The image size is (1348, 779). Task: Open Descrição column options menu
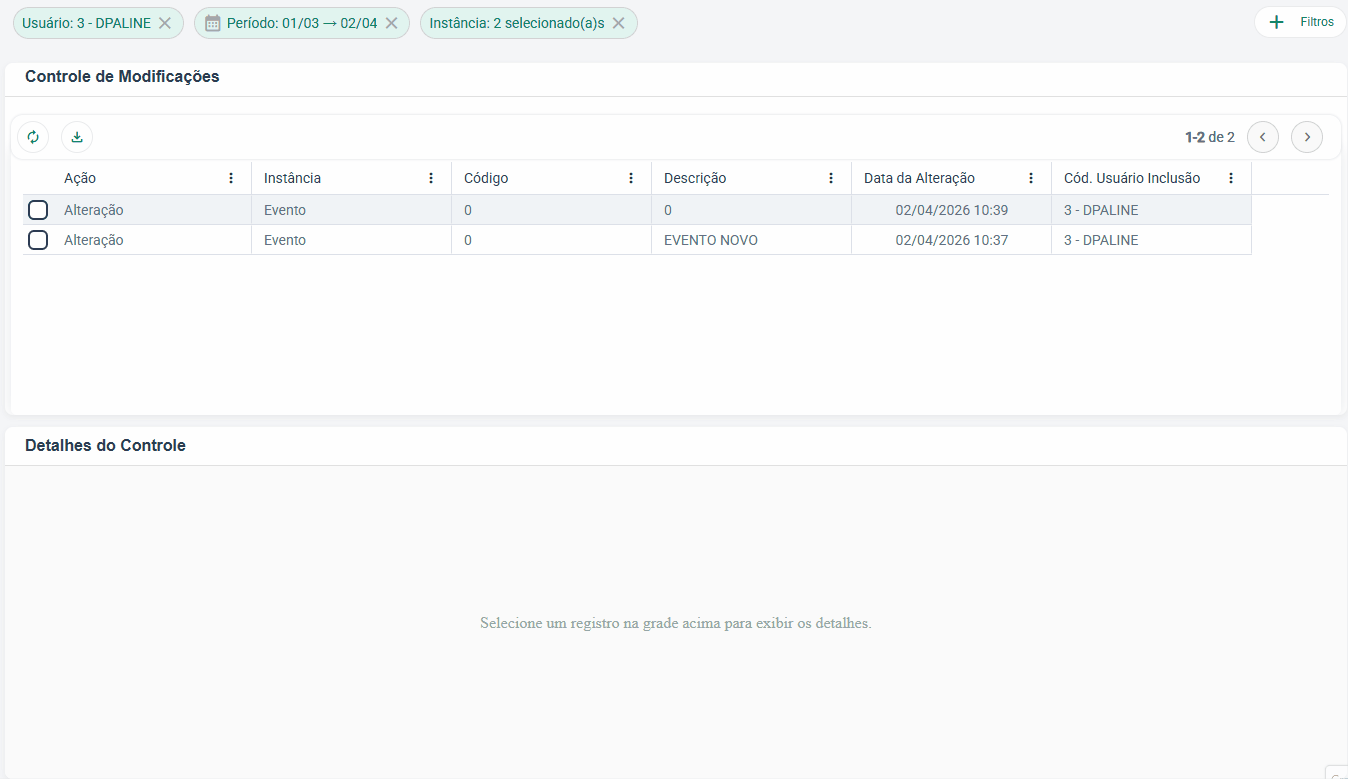[x=831, y=178]
